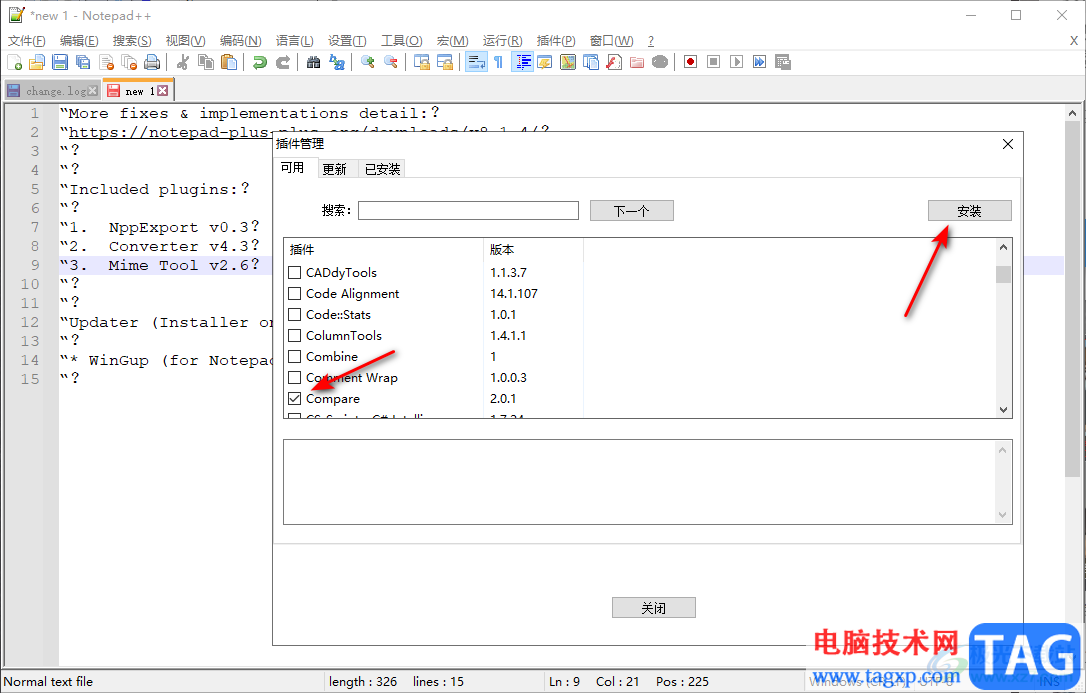Screen dimensions: 1086x693
Task: Open the 编辑(E) menu
Action: [x=79, y=41]
